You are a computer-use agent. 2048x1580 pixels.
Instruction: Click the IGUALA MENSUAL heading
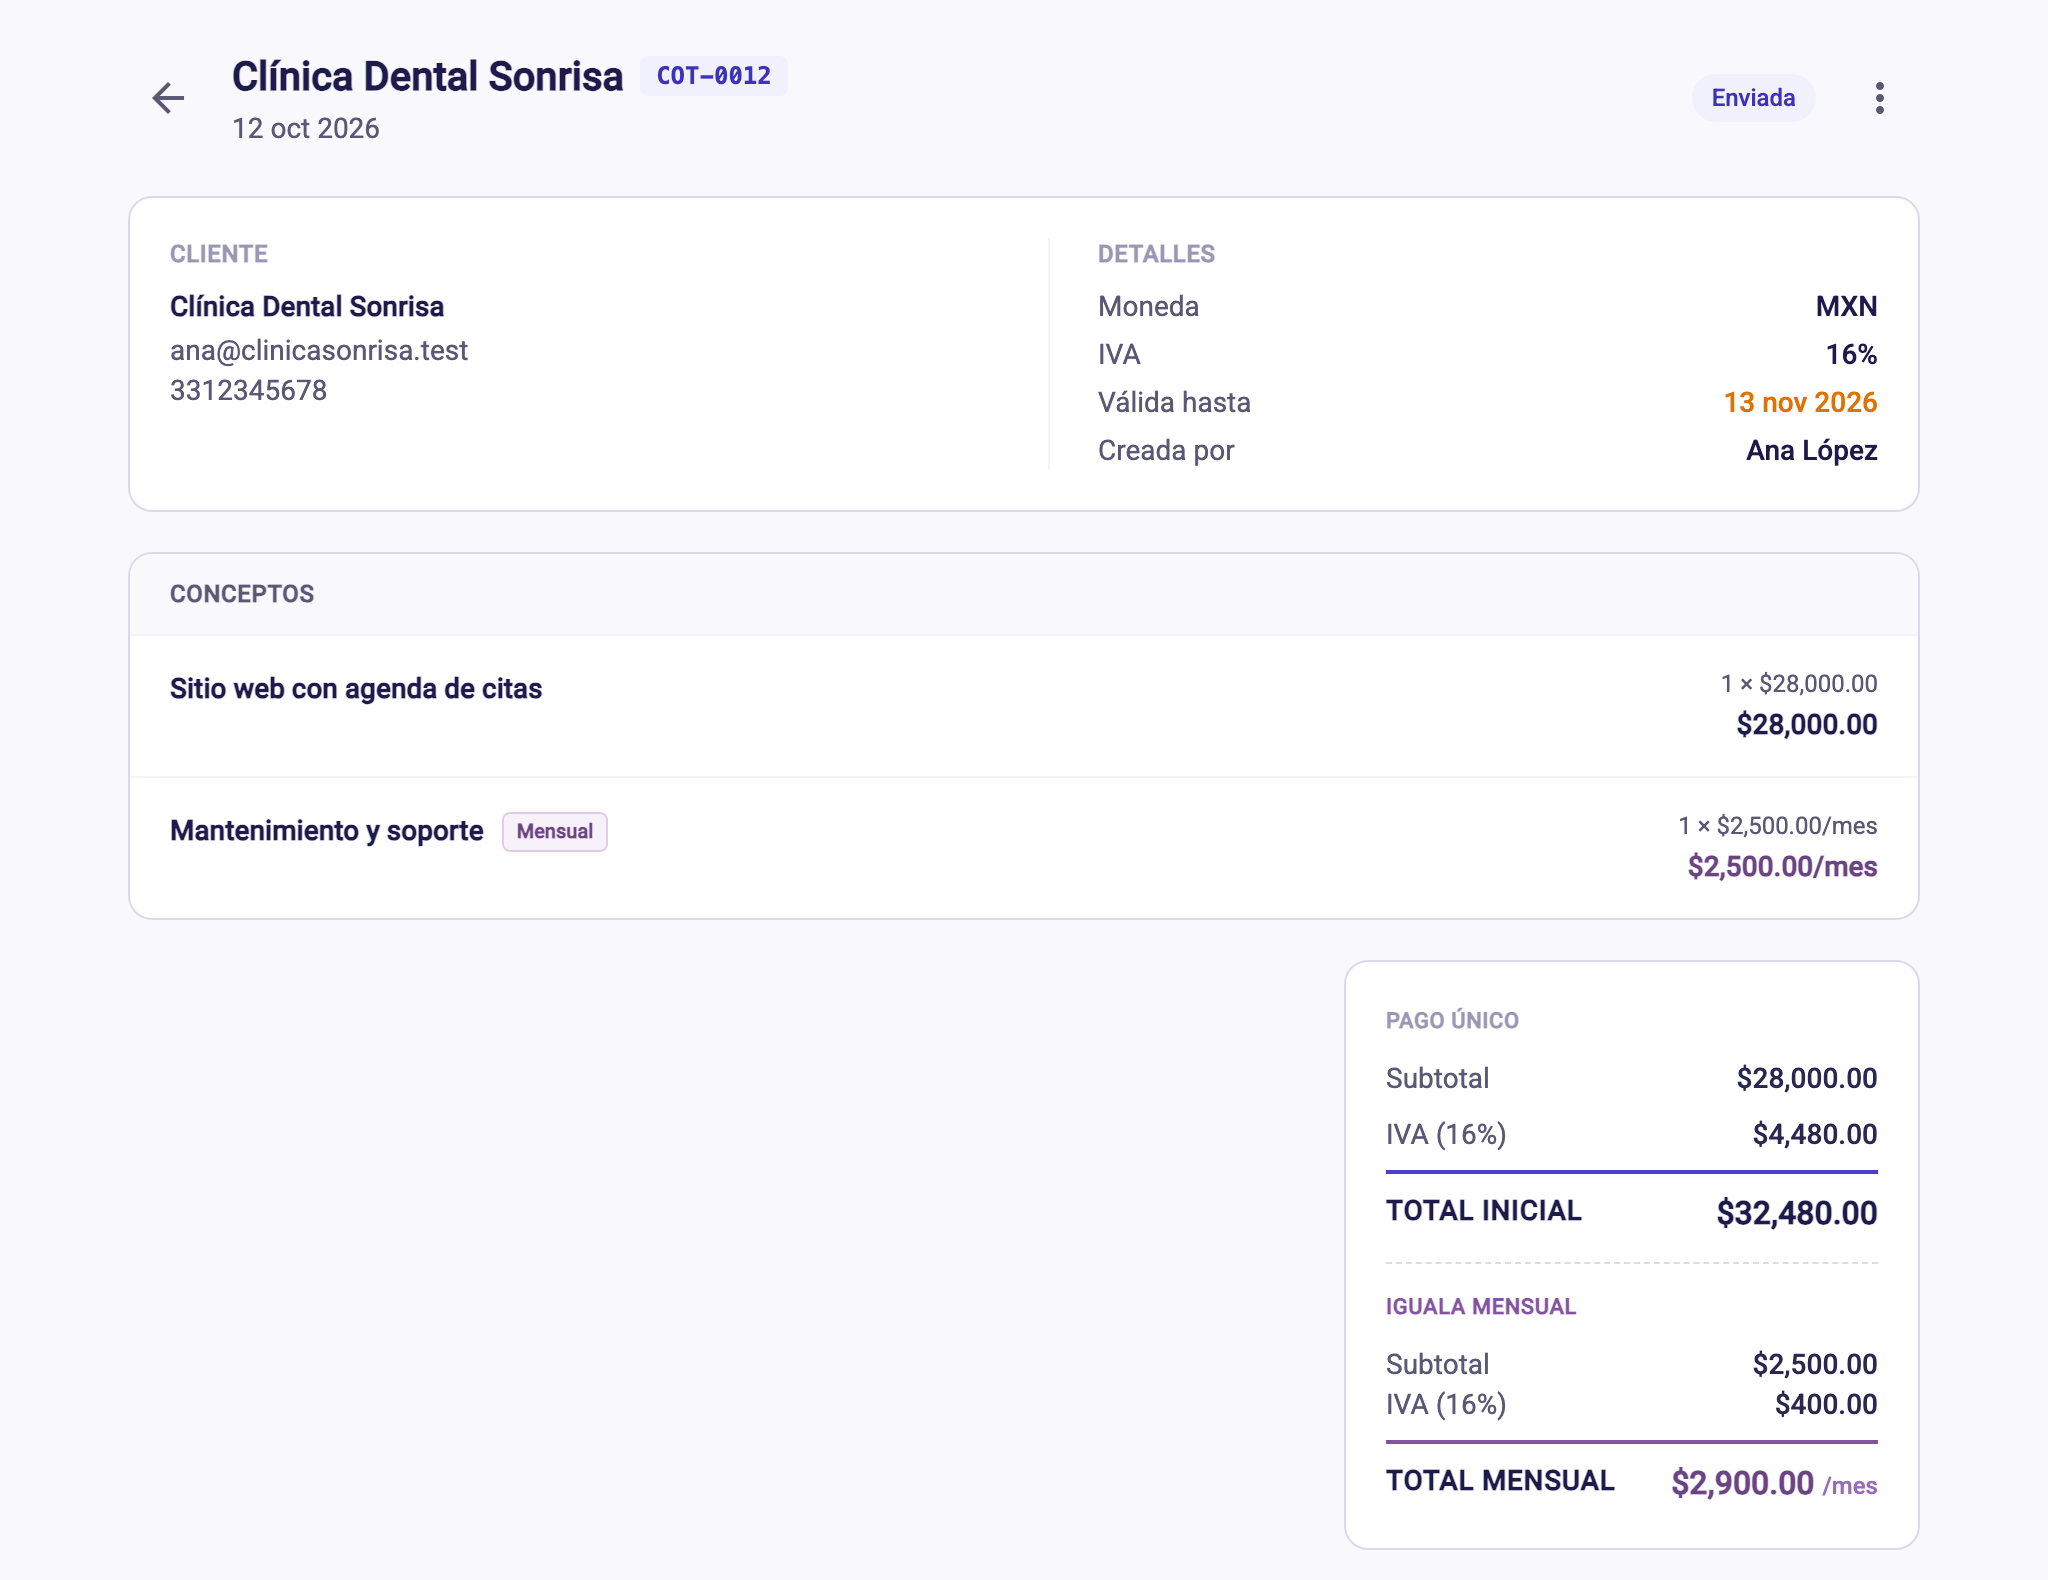pyautogui.click(x=1480, y=1306)
